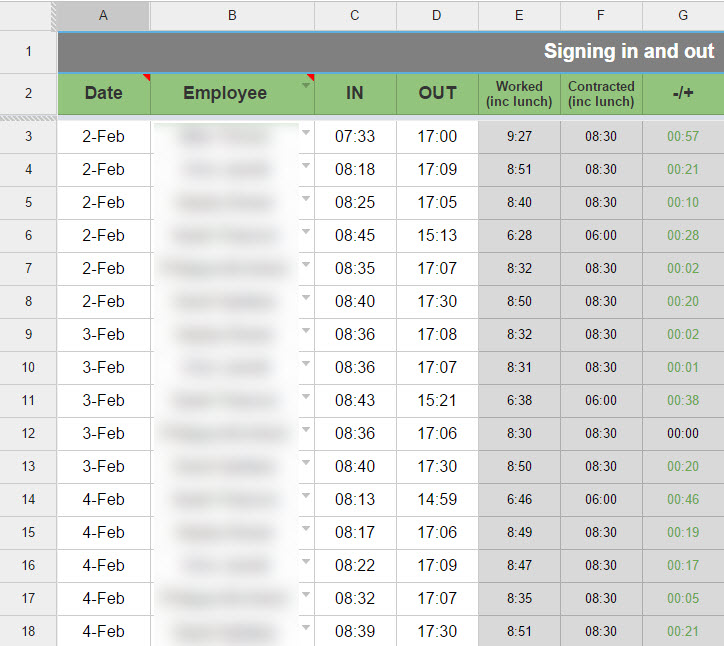Open the employee dropdown arrow in row 17
Viewport: 724px width, 646px height.
[x=306, y=595]
